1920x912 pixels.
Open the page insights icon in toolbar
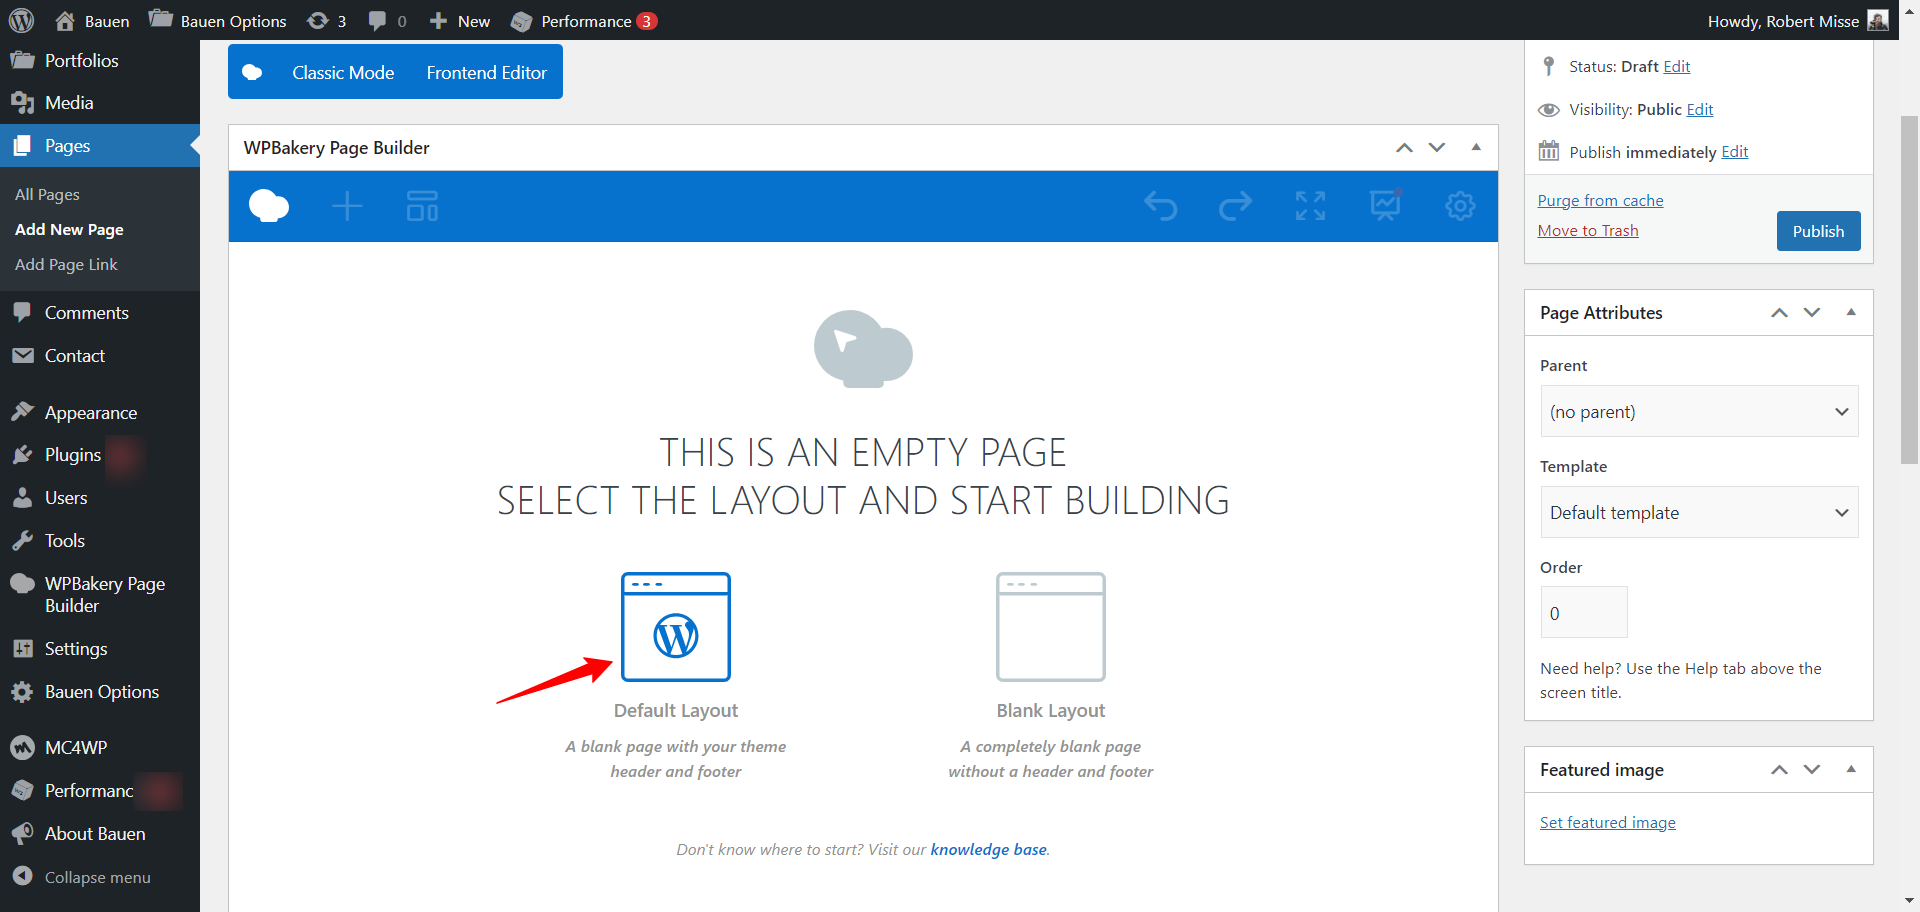click(1385, 206)
